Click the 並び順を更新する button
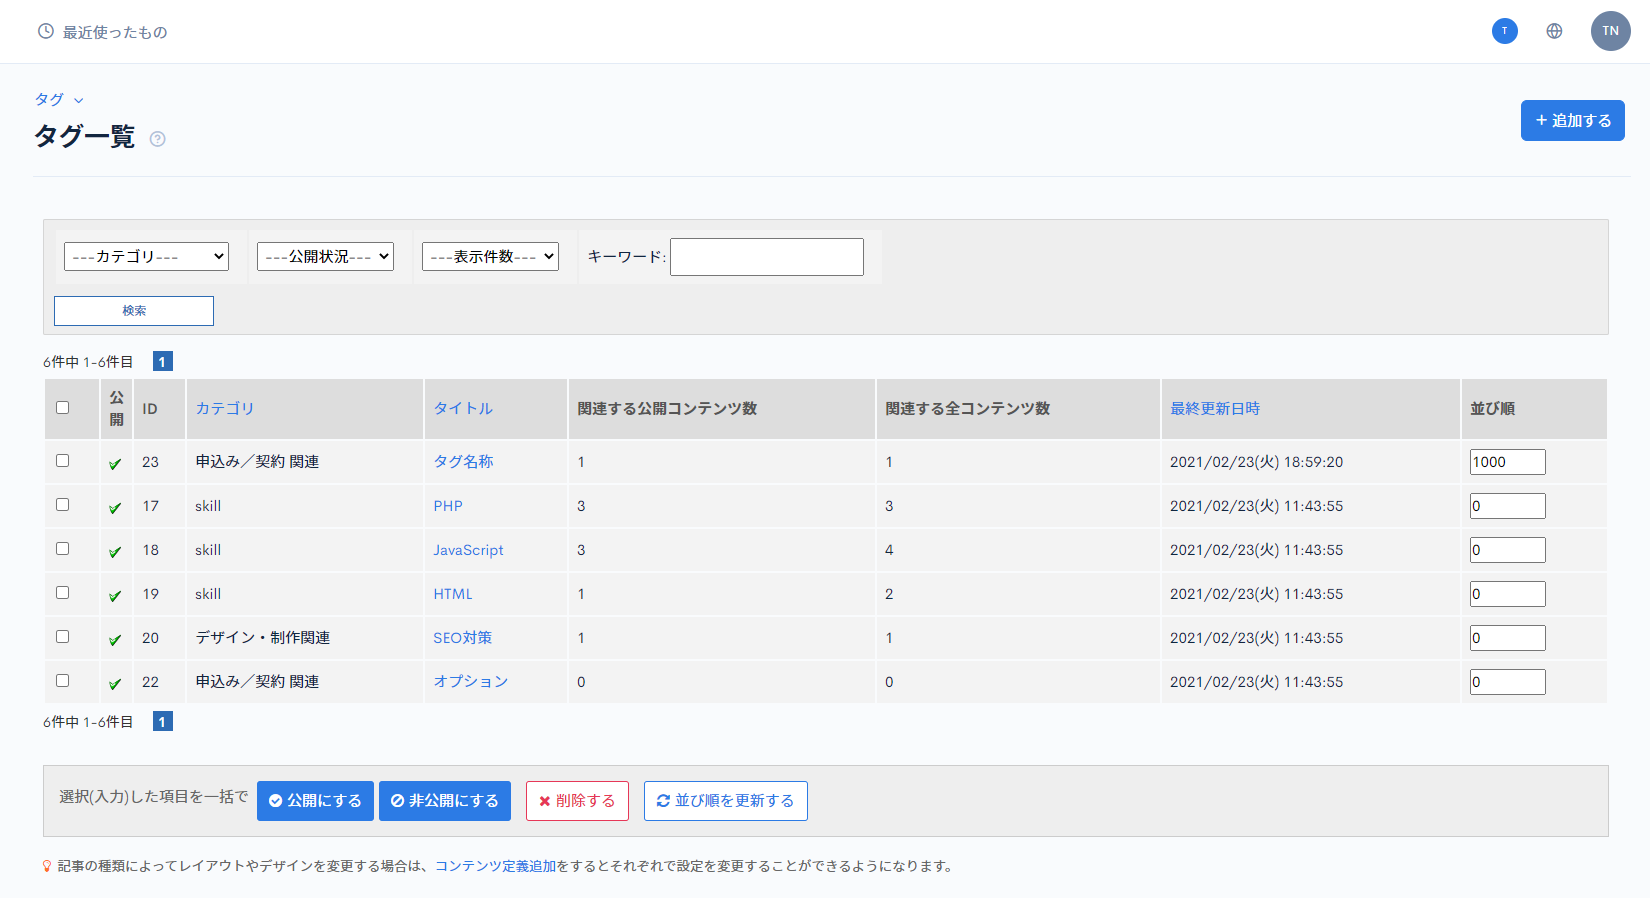 pos(725,801)
